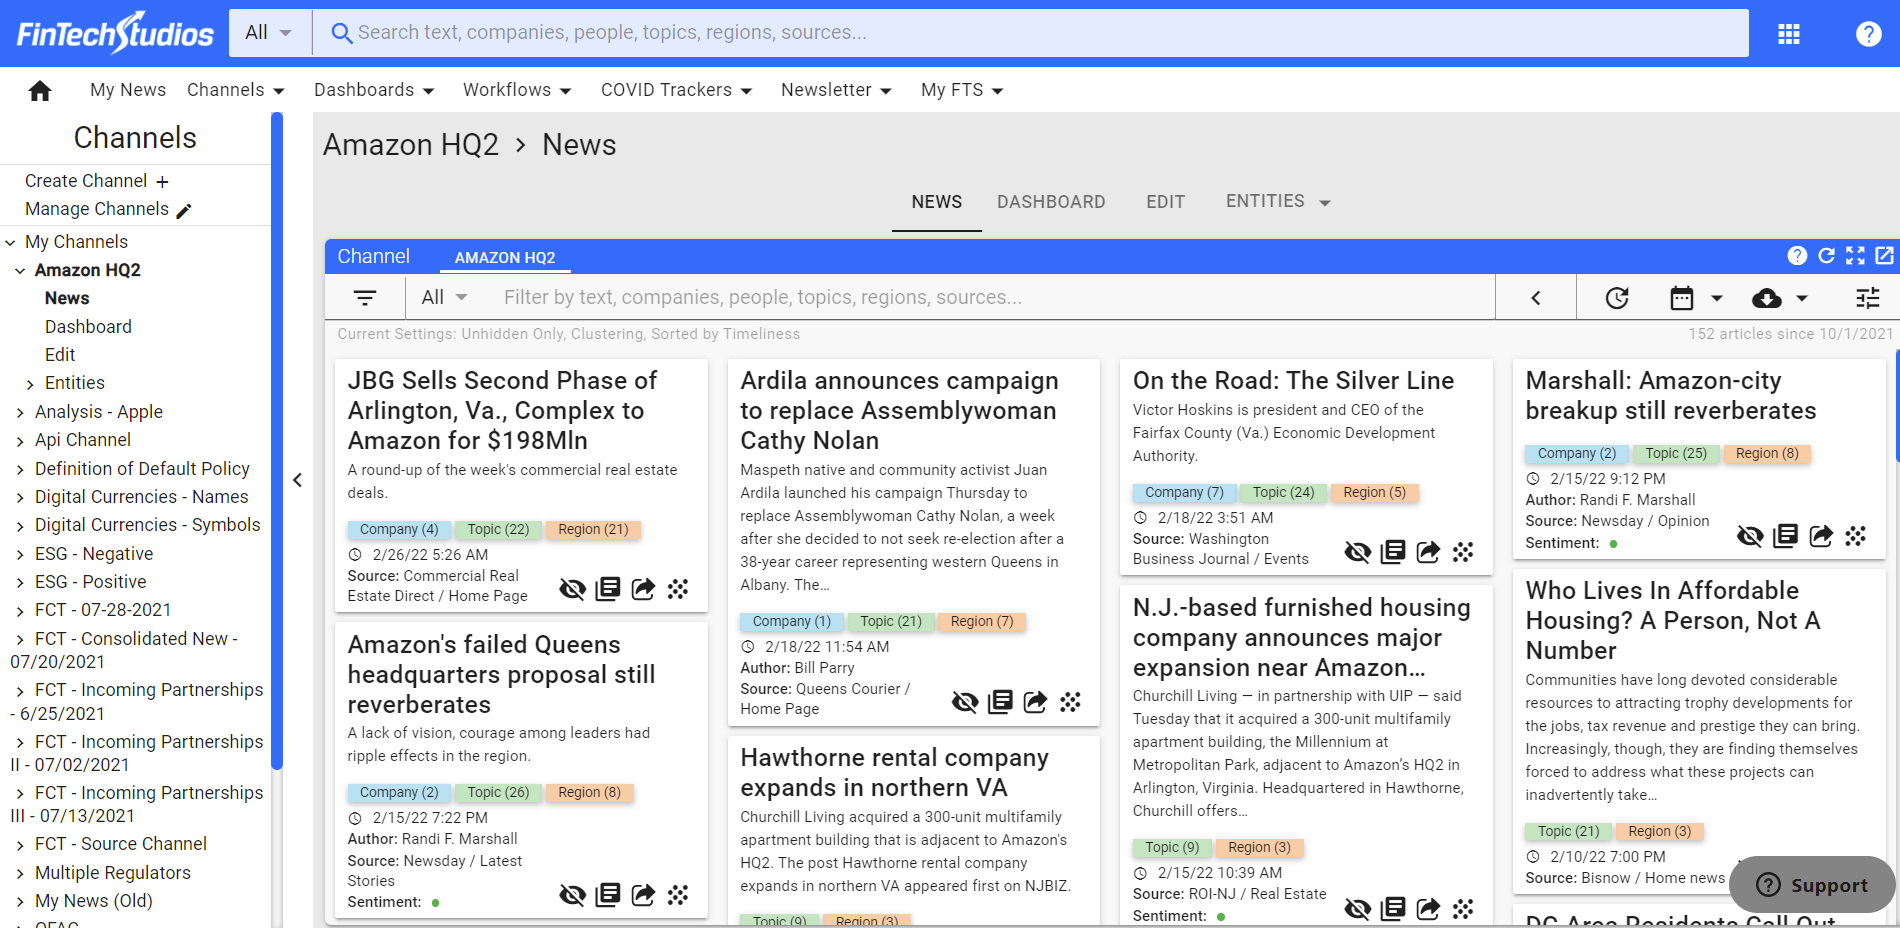Click the pencil icon beside Manage Channels

[x=184, y=210]
